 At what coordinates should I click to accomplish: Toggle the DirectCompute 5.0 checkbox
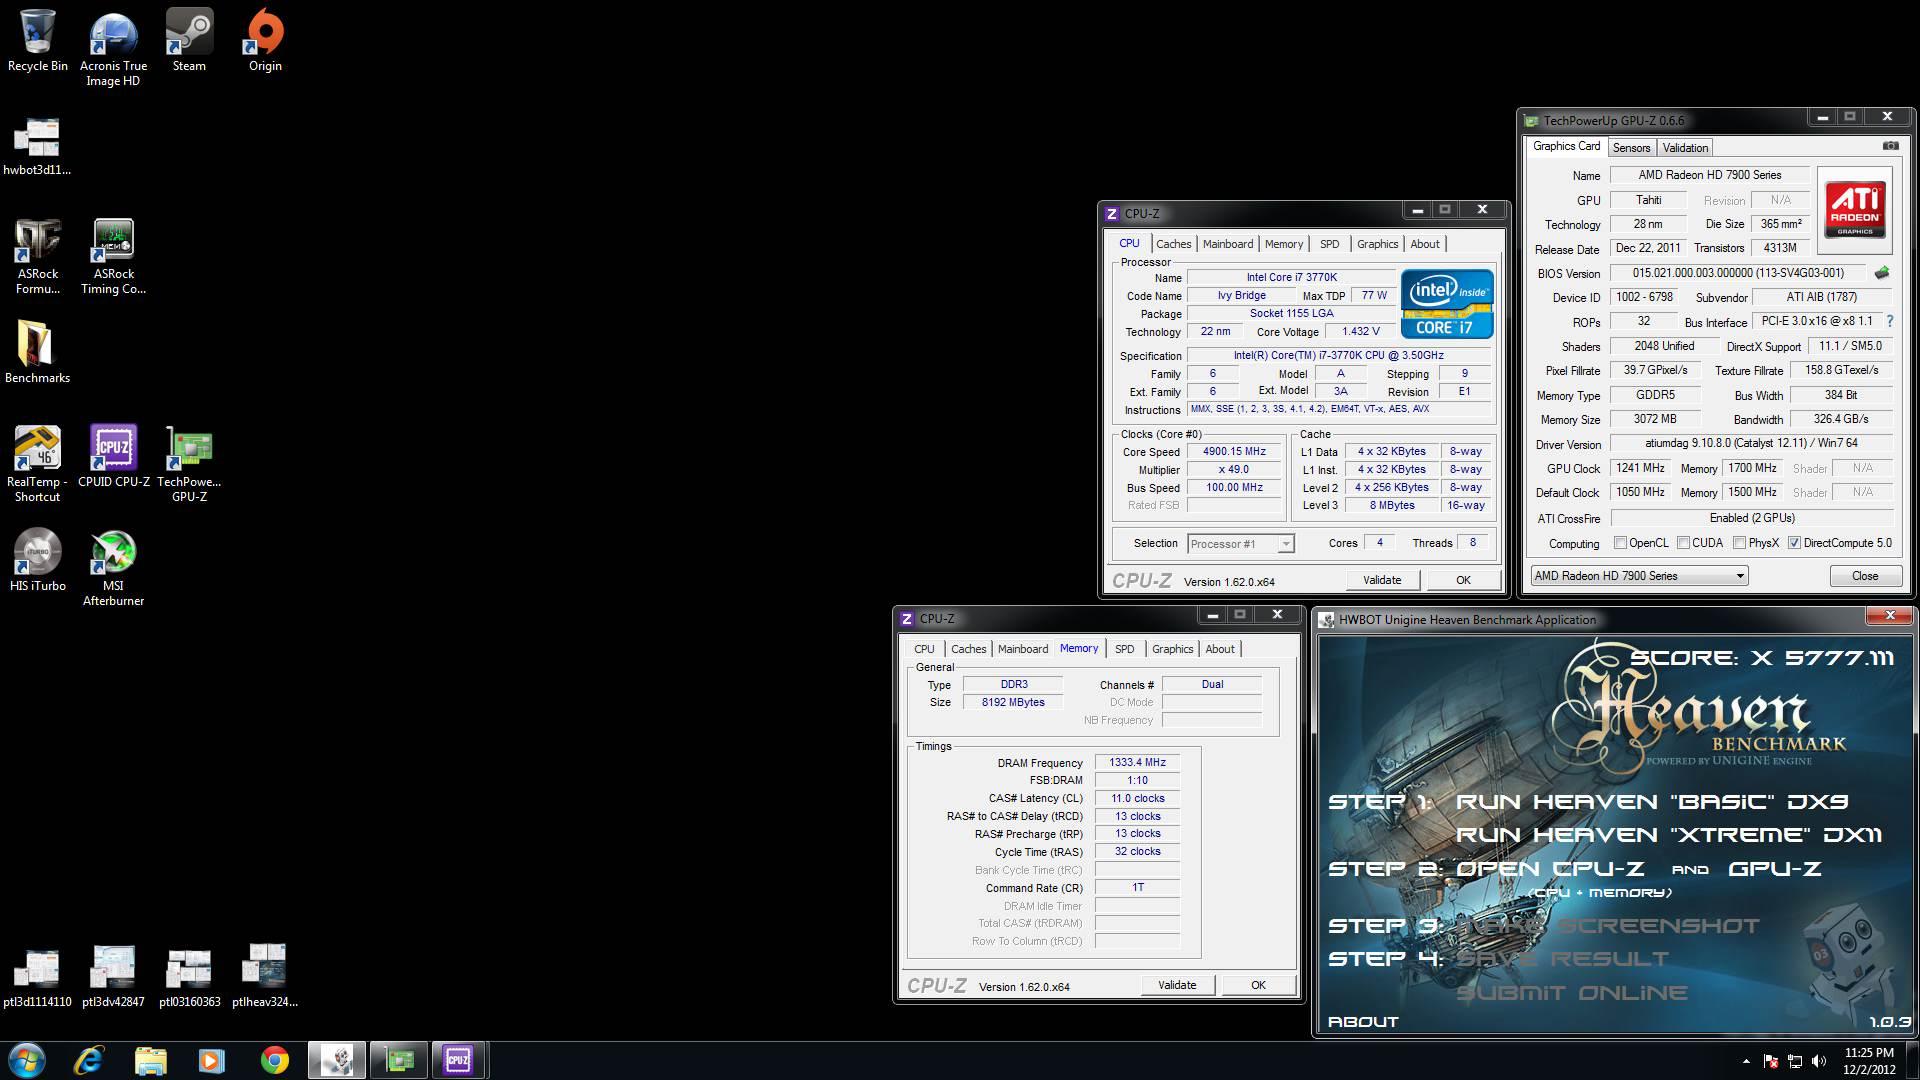click(x=1794, y=543)
